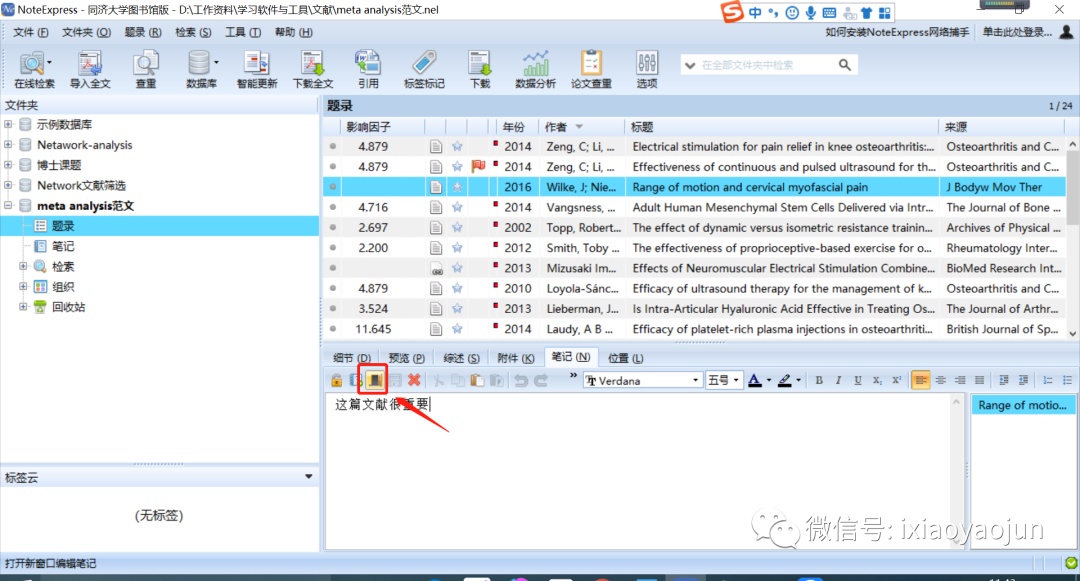Screen dimensions: 1080x581
Task: Open note in new window editor icon
Action: click(375, 380)
